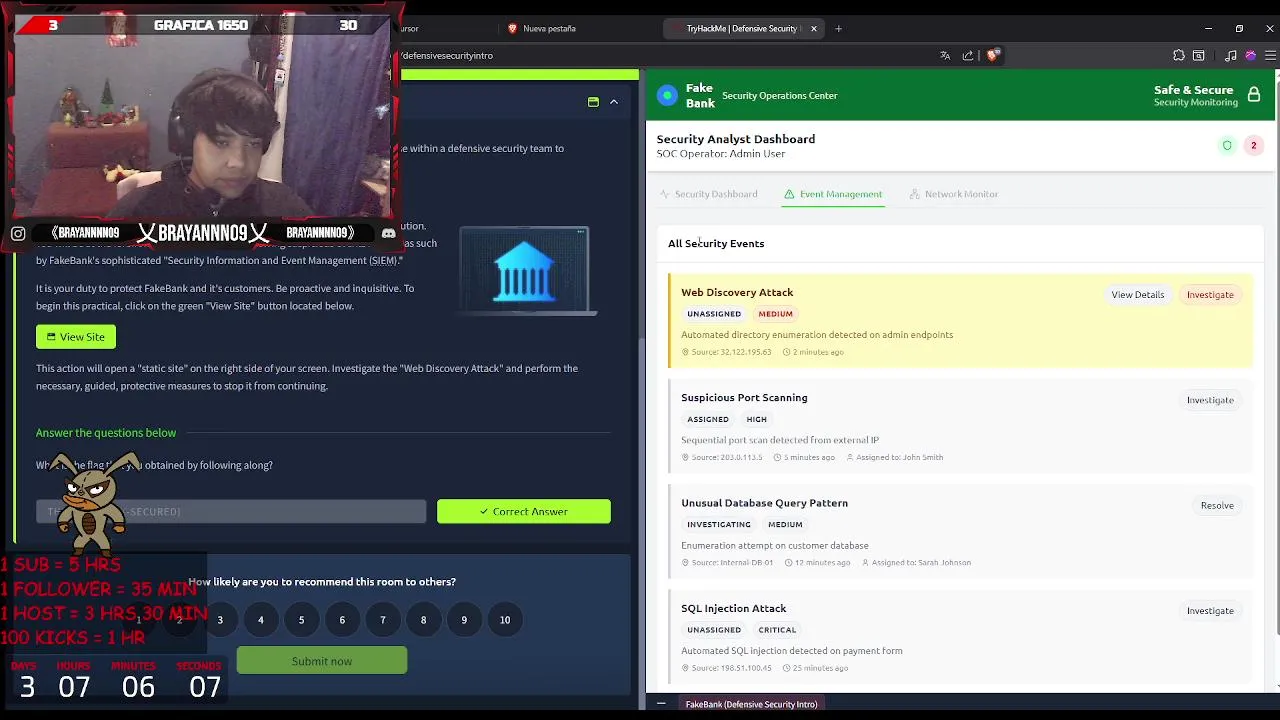Click View Details for Web Discovery Attack

click(1138, 295)
